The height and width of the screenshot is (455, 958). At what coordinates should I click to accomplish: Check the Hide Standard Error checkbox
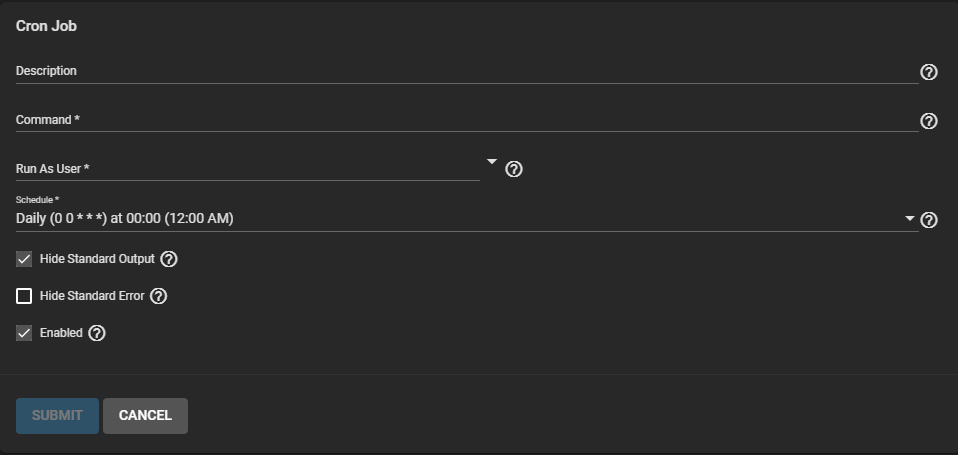24,296
